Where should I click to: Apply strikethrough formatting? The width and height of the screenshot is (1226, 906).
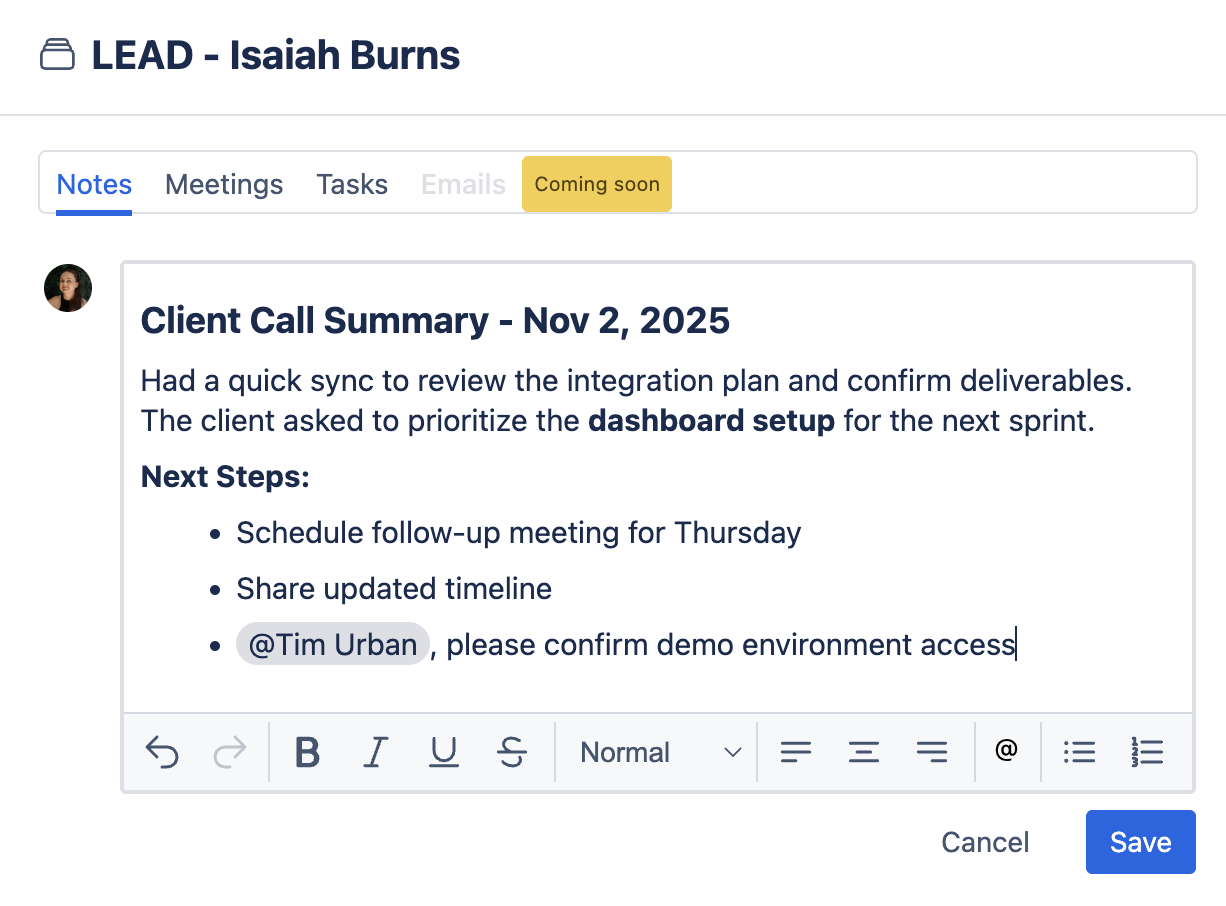pos(512,752)
